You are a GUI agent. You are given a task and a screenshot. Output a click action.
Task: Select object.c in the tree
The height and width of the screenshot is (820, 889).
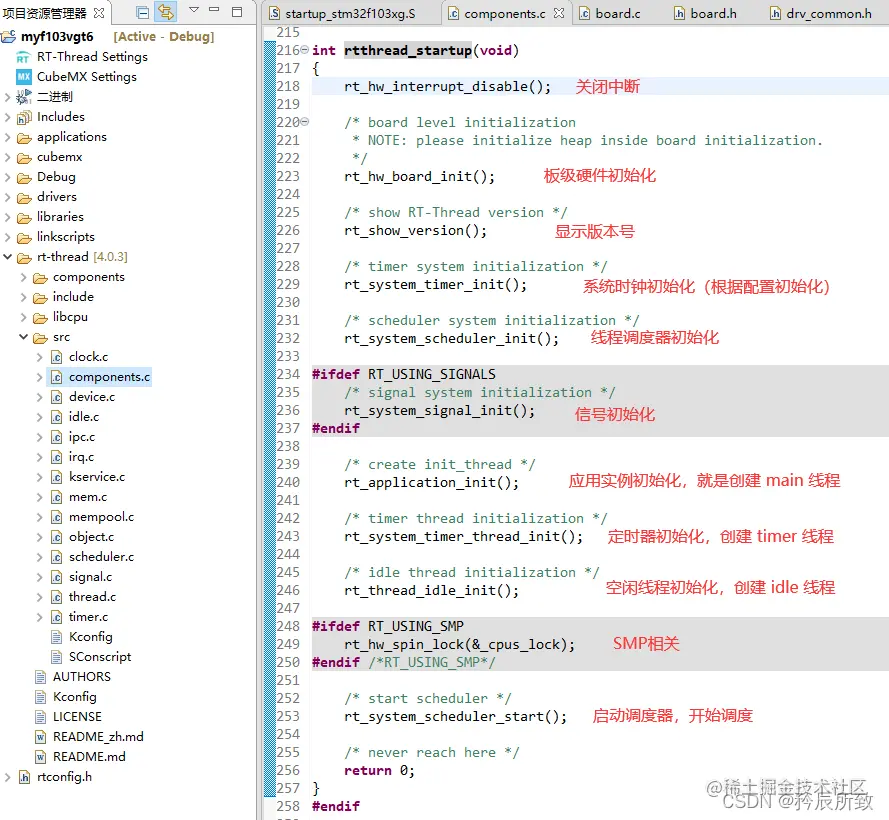pyautogui.click(x=91, y=537)
